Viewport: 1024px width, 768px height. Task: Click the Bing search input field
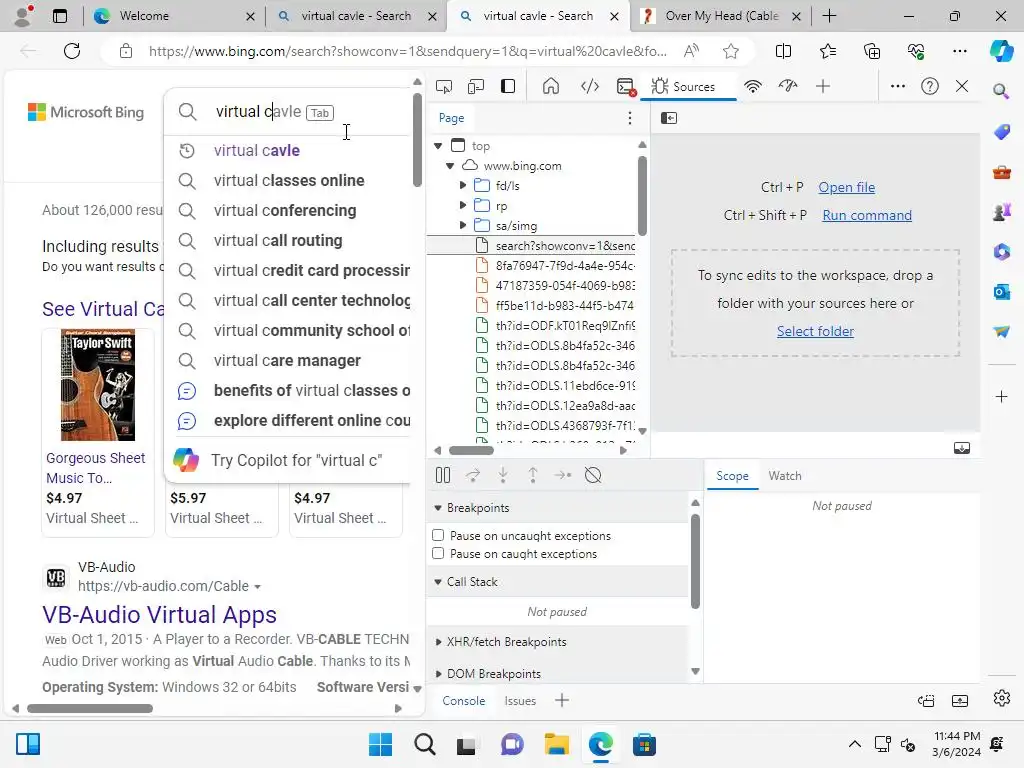click(x=287, y=112)
